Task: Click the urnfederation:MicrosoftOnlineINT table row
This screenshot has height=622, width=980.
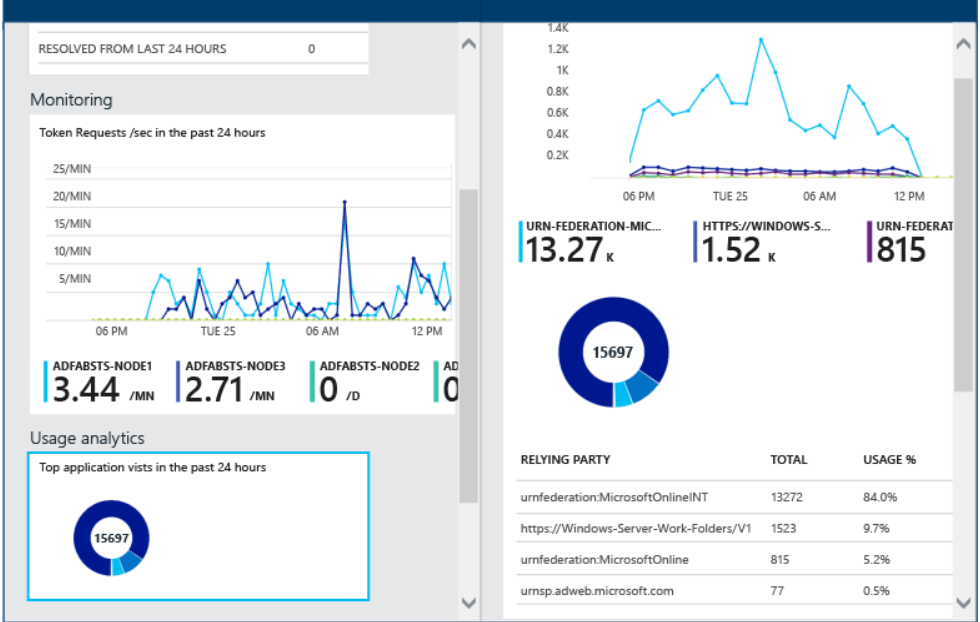Action: pos(720,496)
